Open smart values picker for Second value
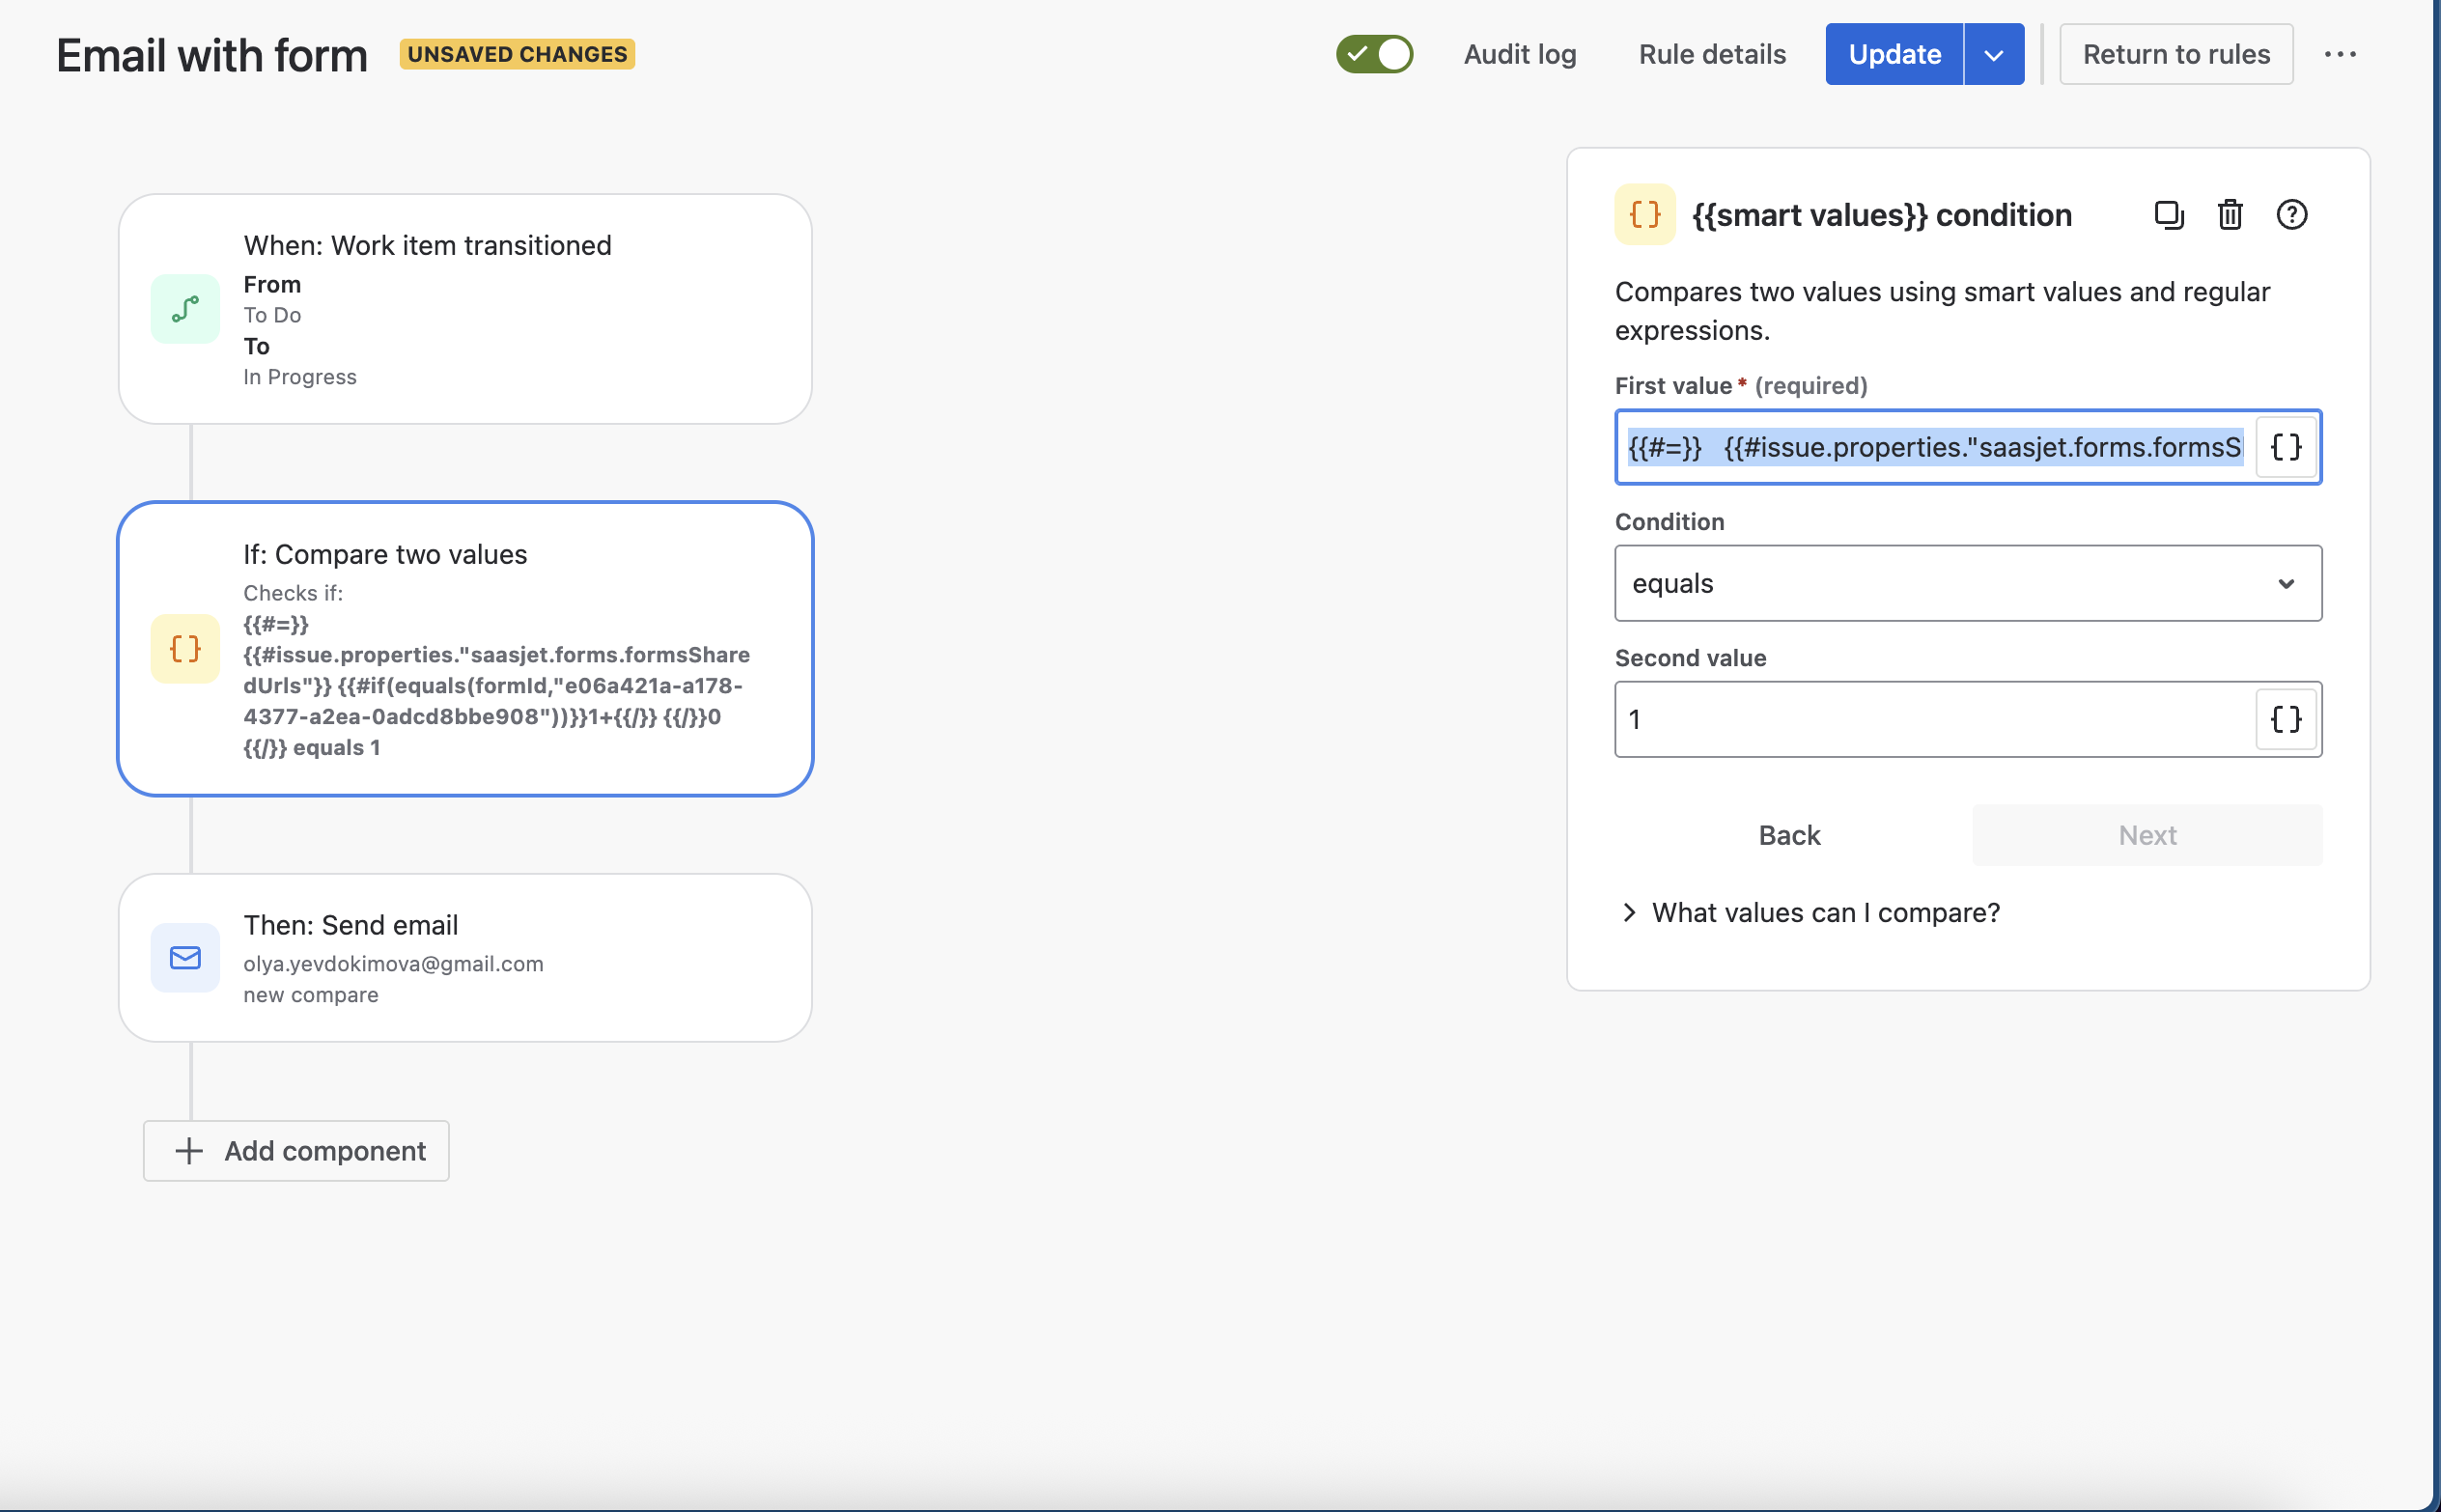 pyautogui.click(x=2285, y=719)
